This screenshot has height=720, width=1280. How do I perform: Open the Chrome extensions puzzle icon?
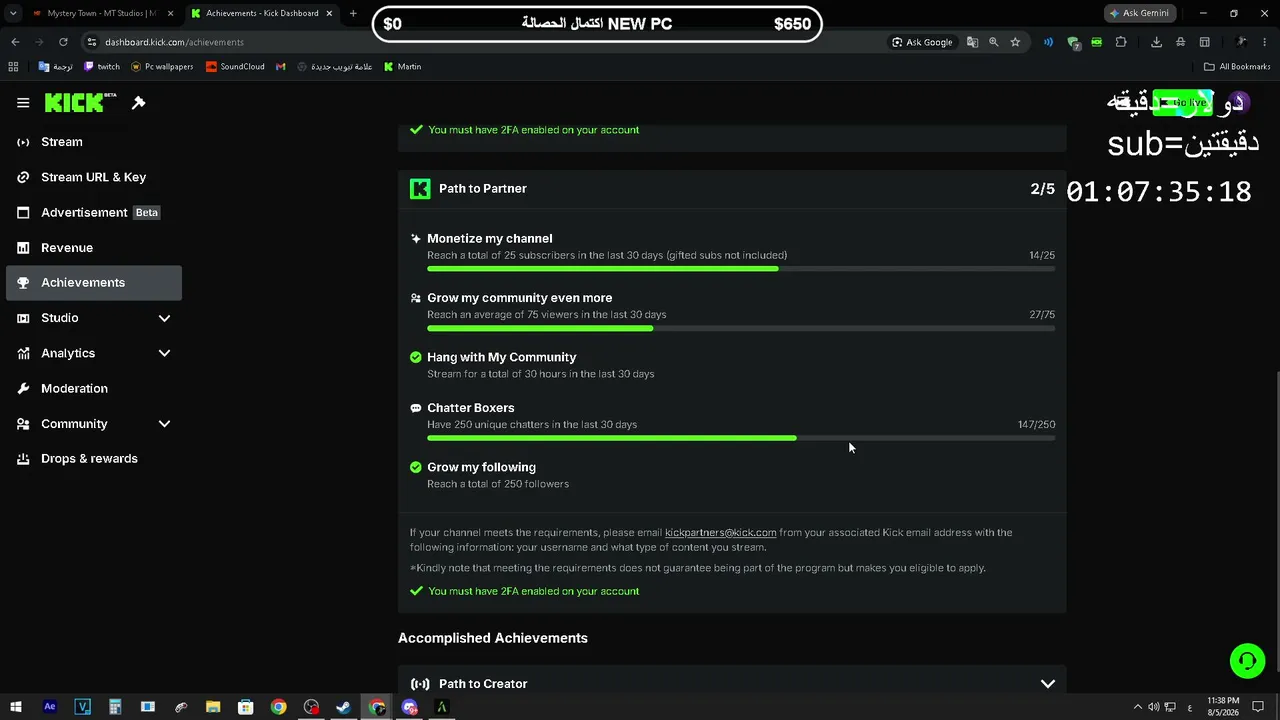pos(1121,42)
